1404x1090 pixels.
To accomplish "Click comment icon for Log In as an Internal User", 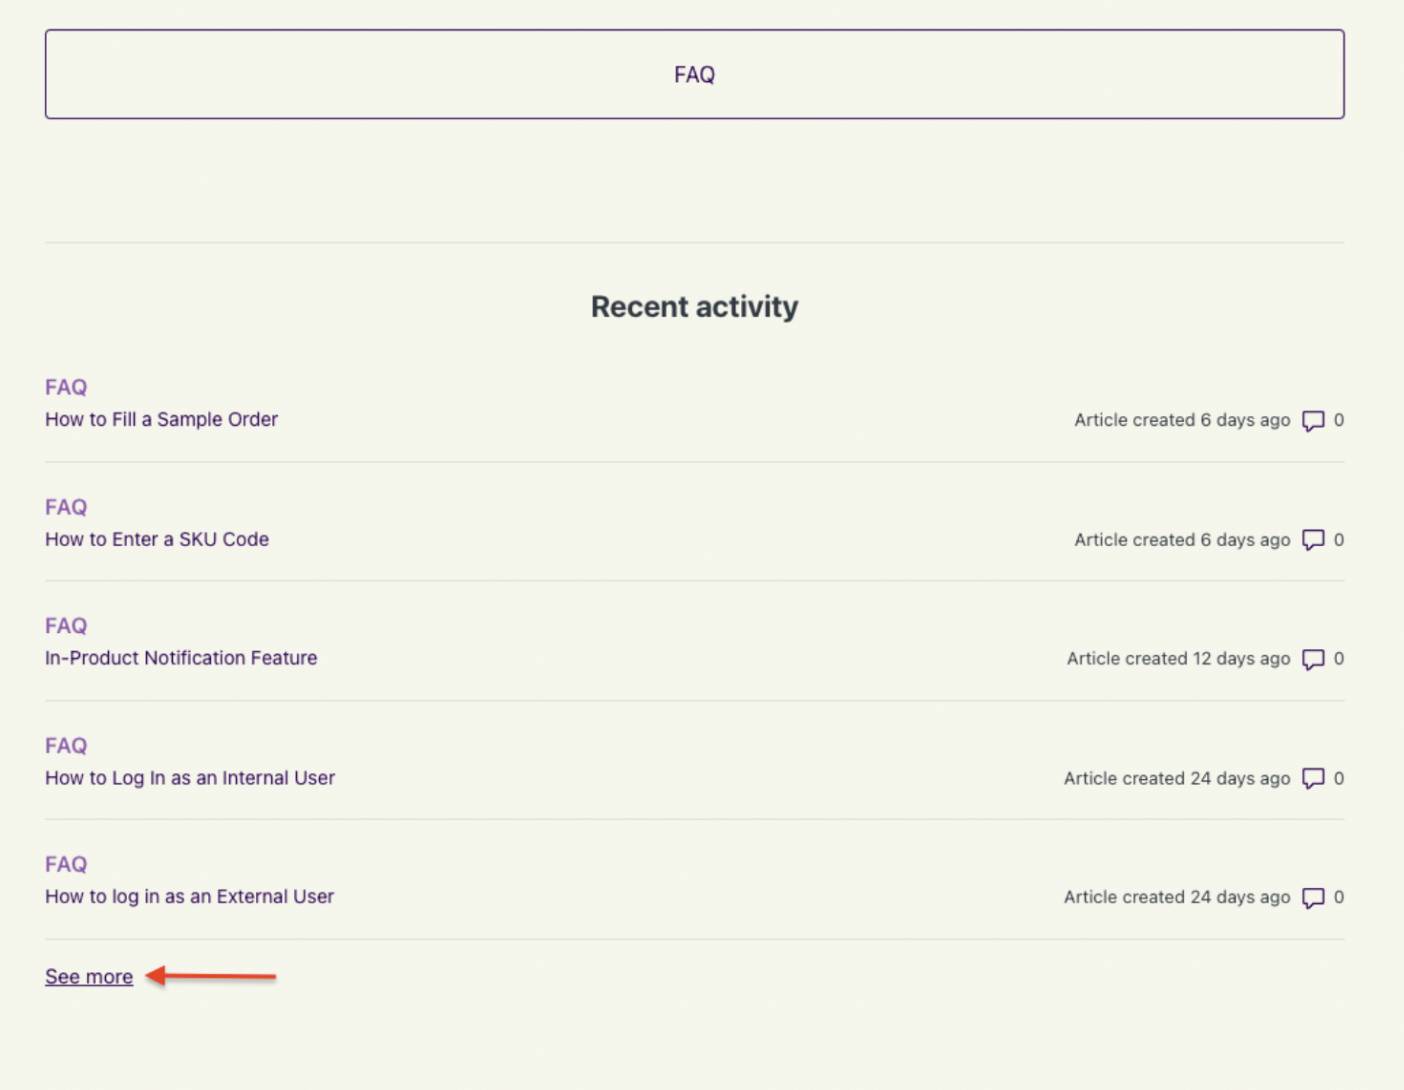I will 1313,779.
